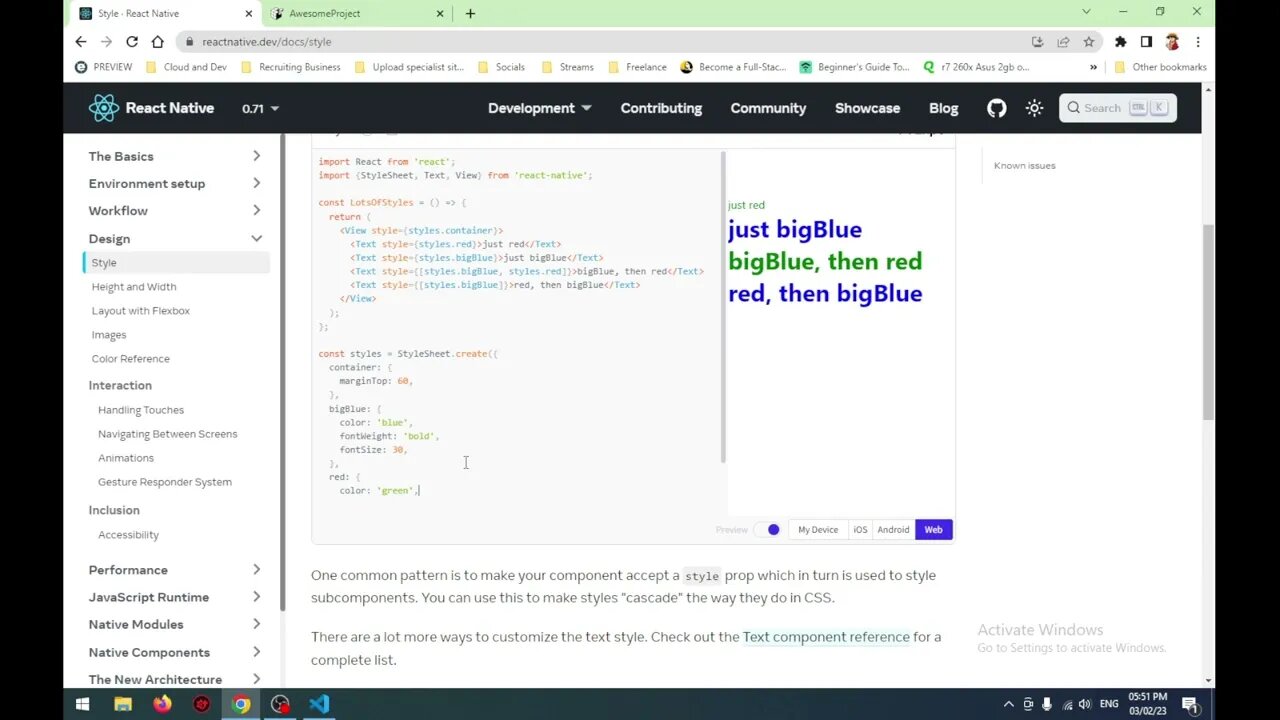
Task: Open the Development menu dropdown
Action: pyautogui.click(x=540, y=108)
